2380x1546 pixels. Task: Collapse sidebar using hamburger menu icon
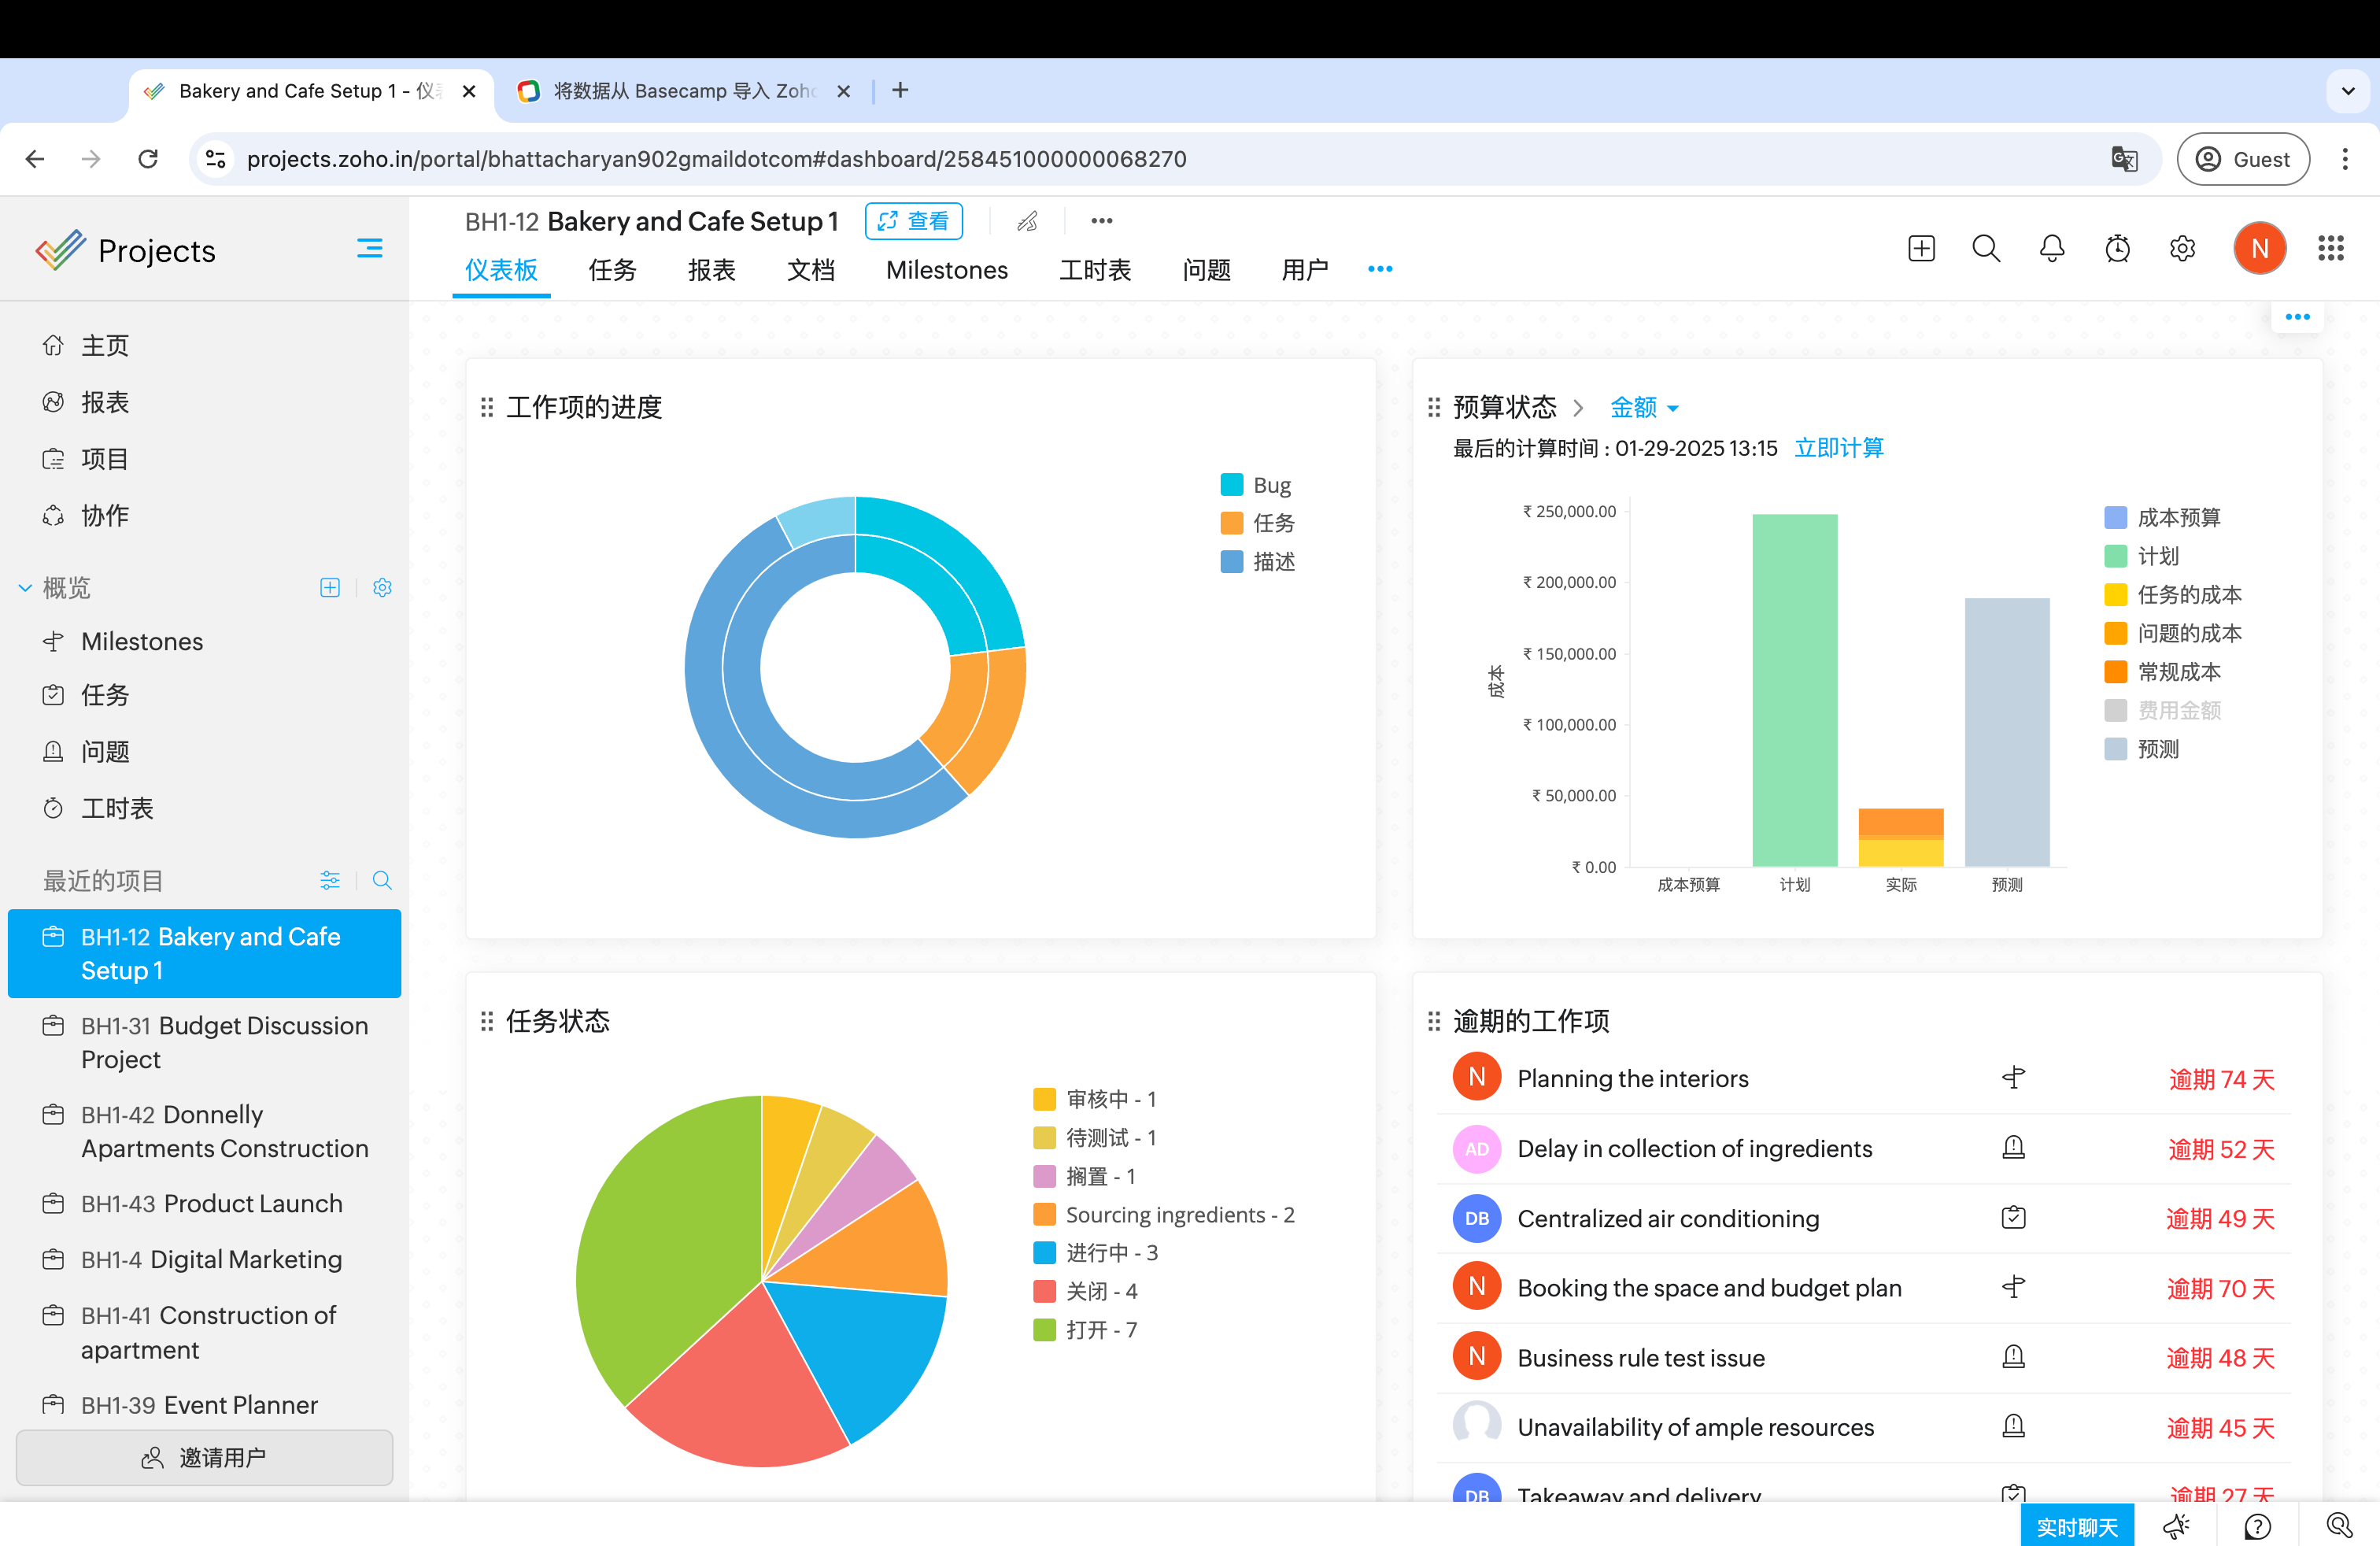point(369,249)
